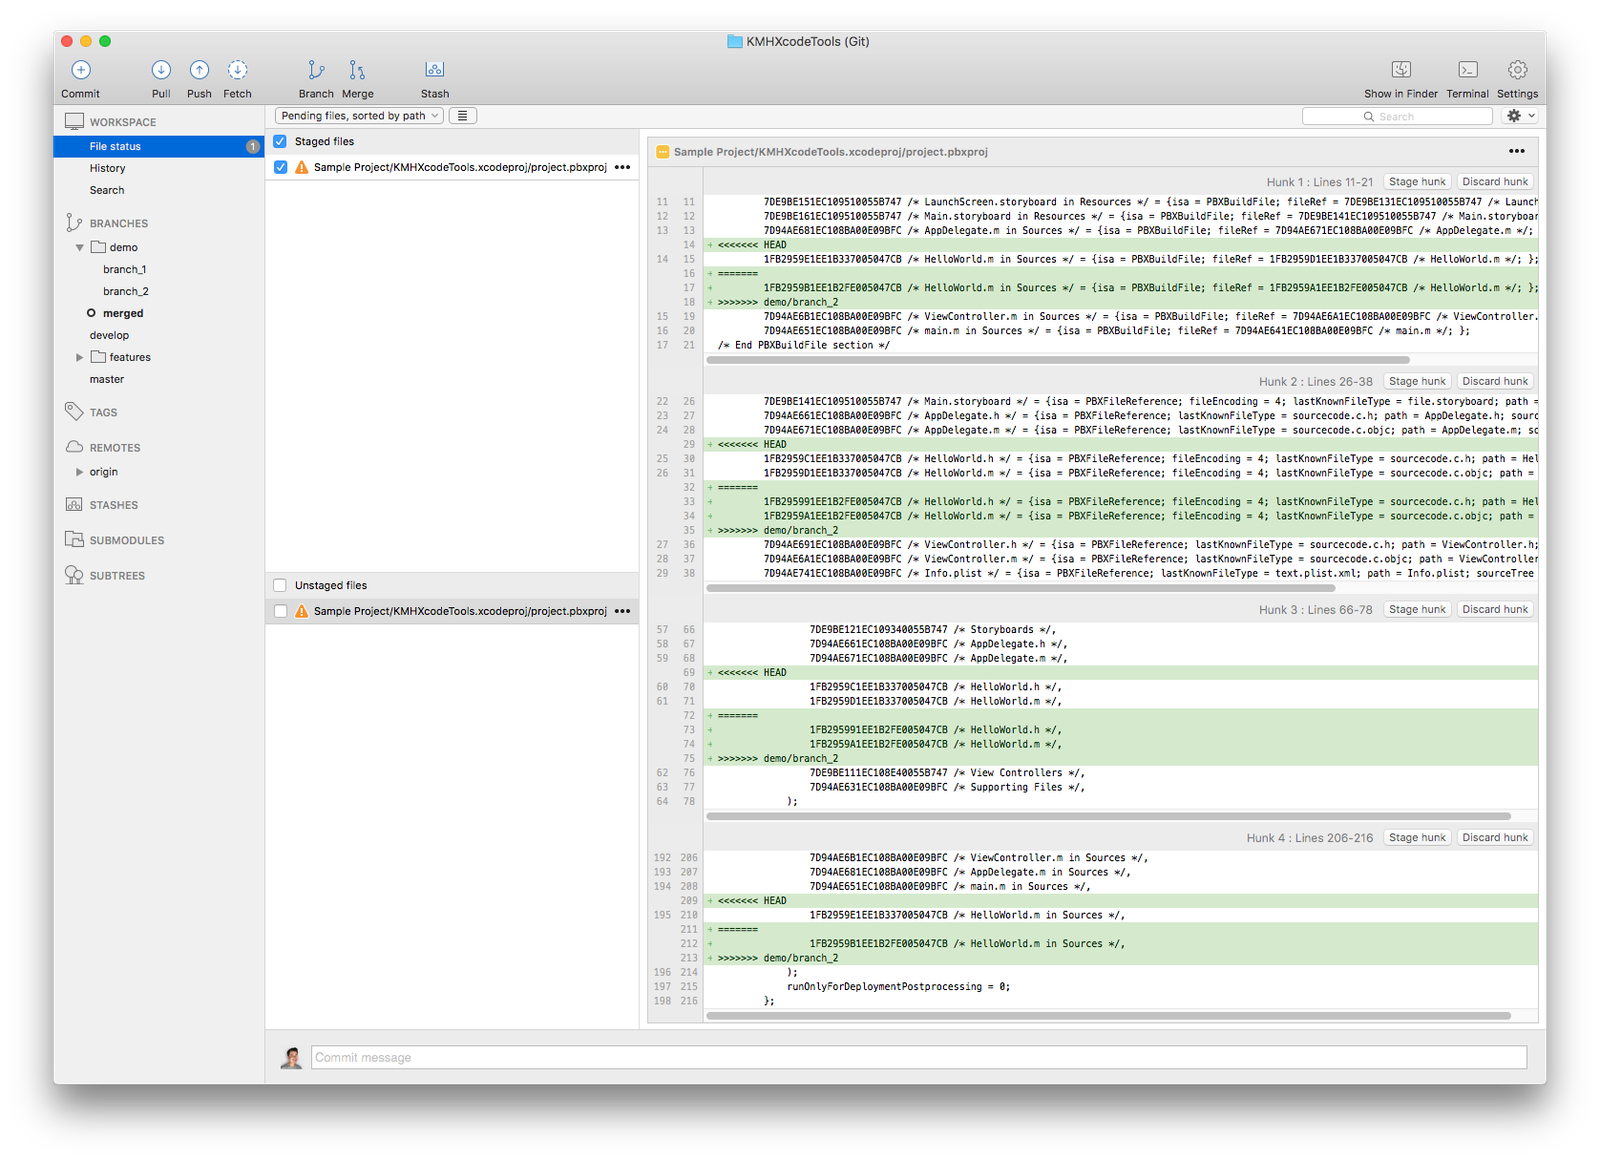This screenshot has height=1161, width=1600.
Task: Tick the unstaged project.pbxproj file checkbox
Action: (280, 611)
